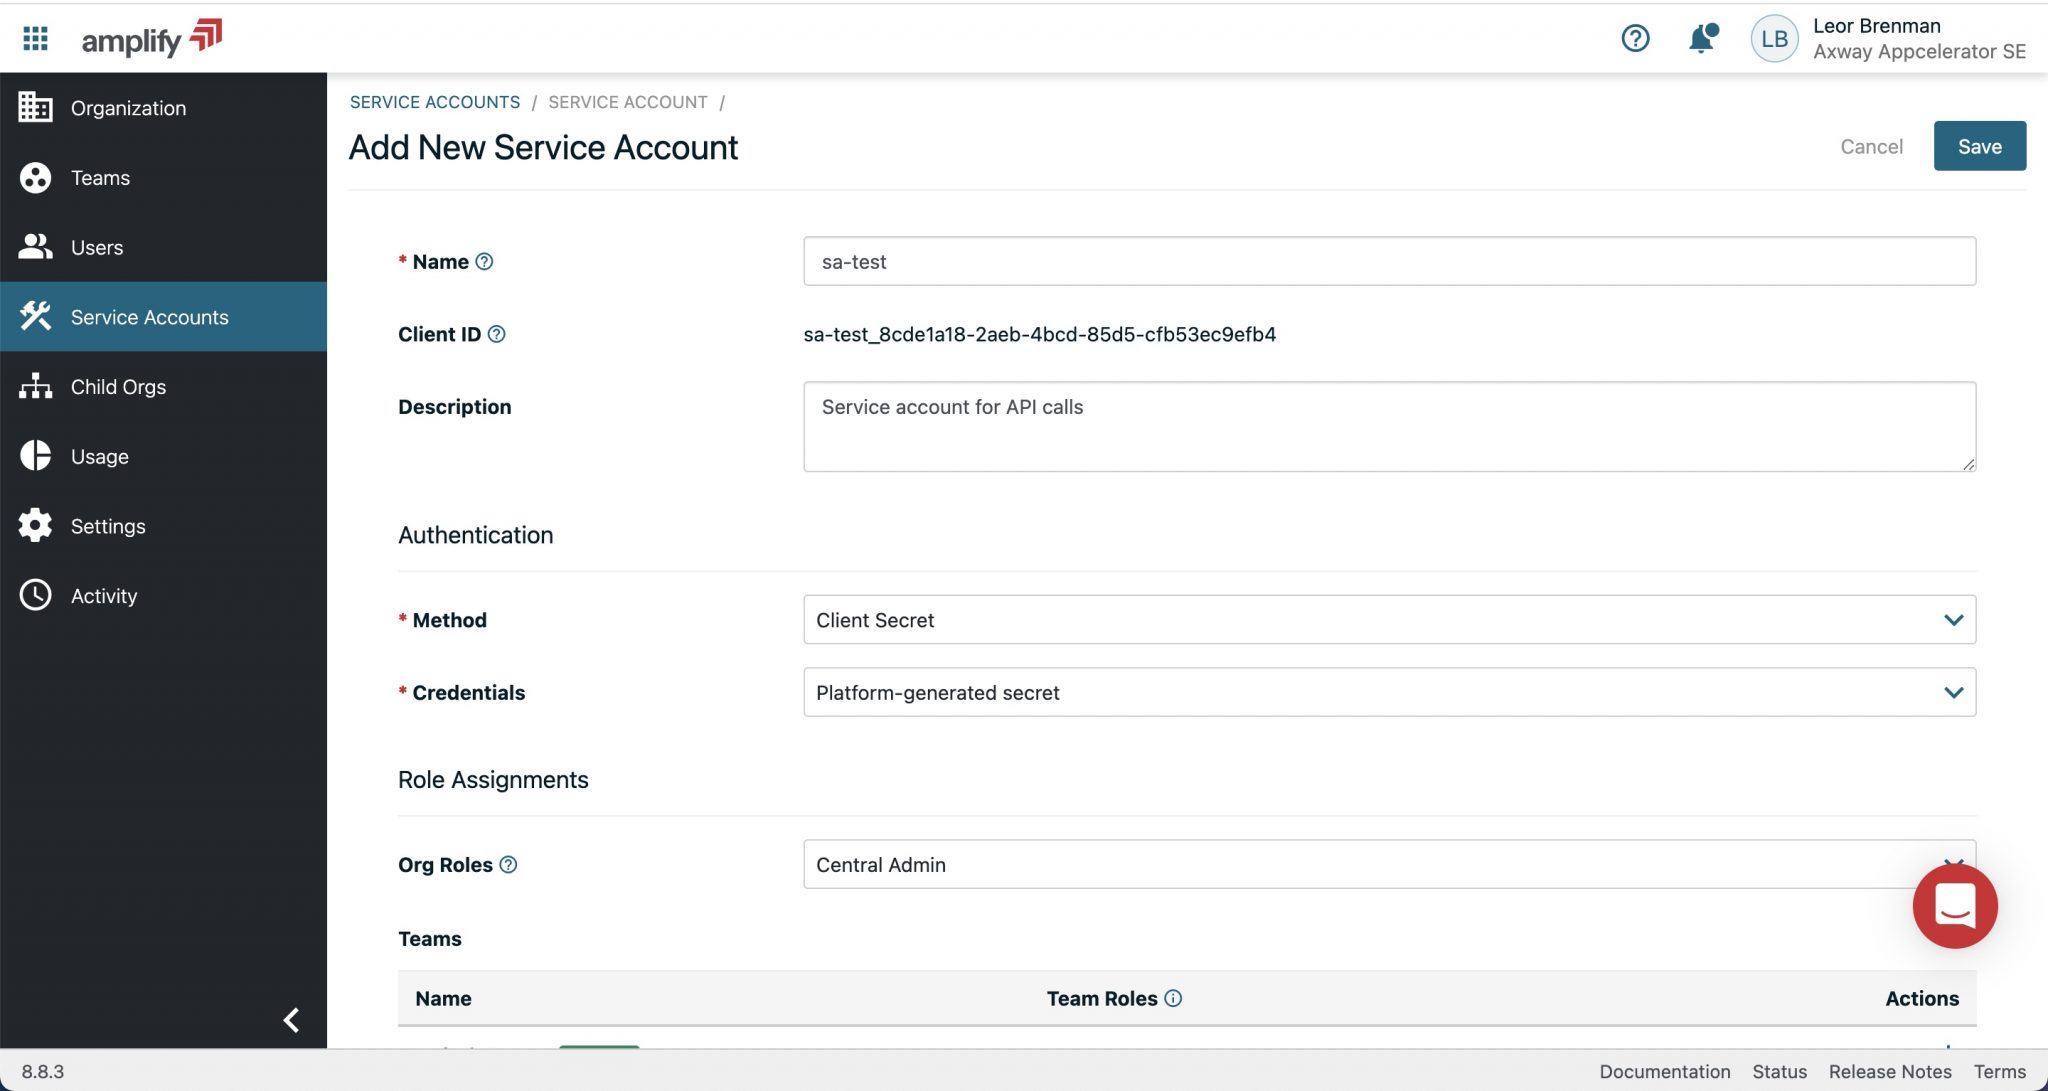
Task: Go to SERVICE ACCOUNTS breadcrumb
Action: coord(435,101)
